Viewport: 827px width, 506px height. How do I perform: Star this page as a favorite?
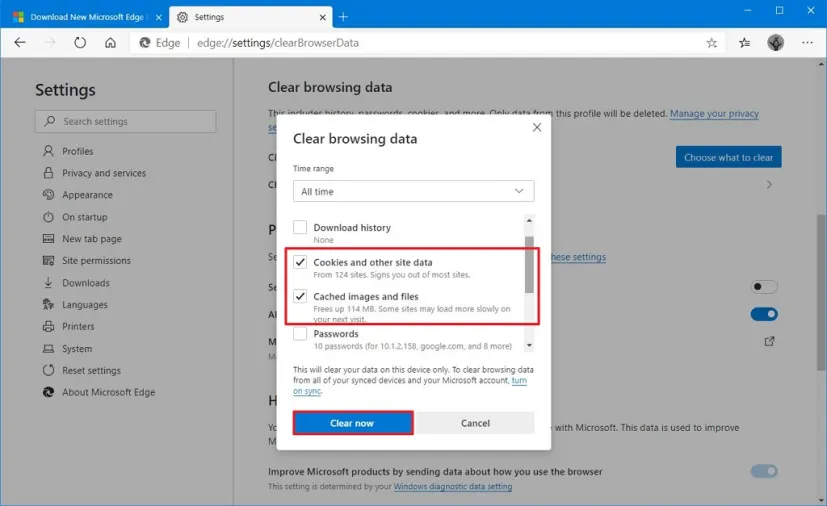coord(712,43)
